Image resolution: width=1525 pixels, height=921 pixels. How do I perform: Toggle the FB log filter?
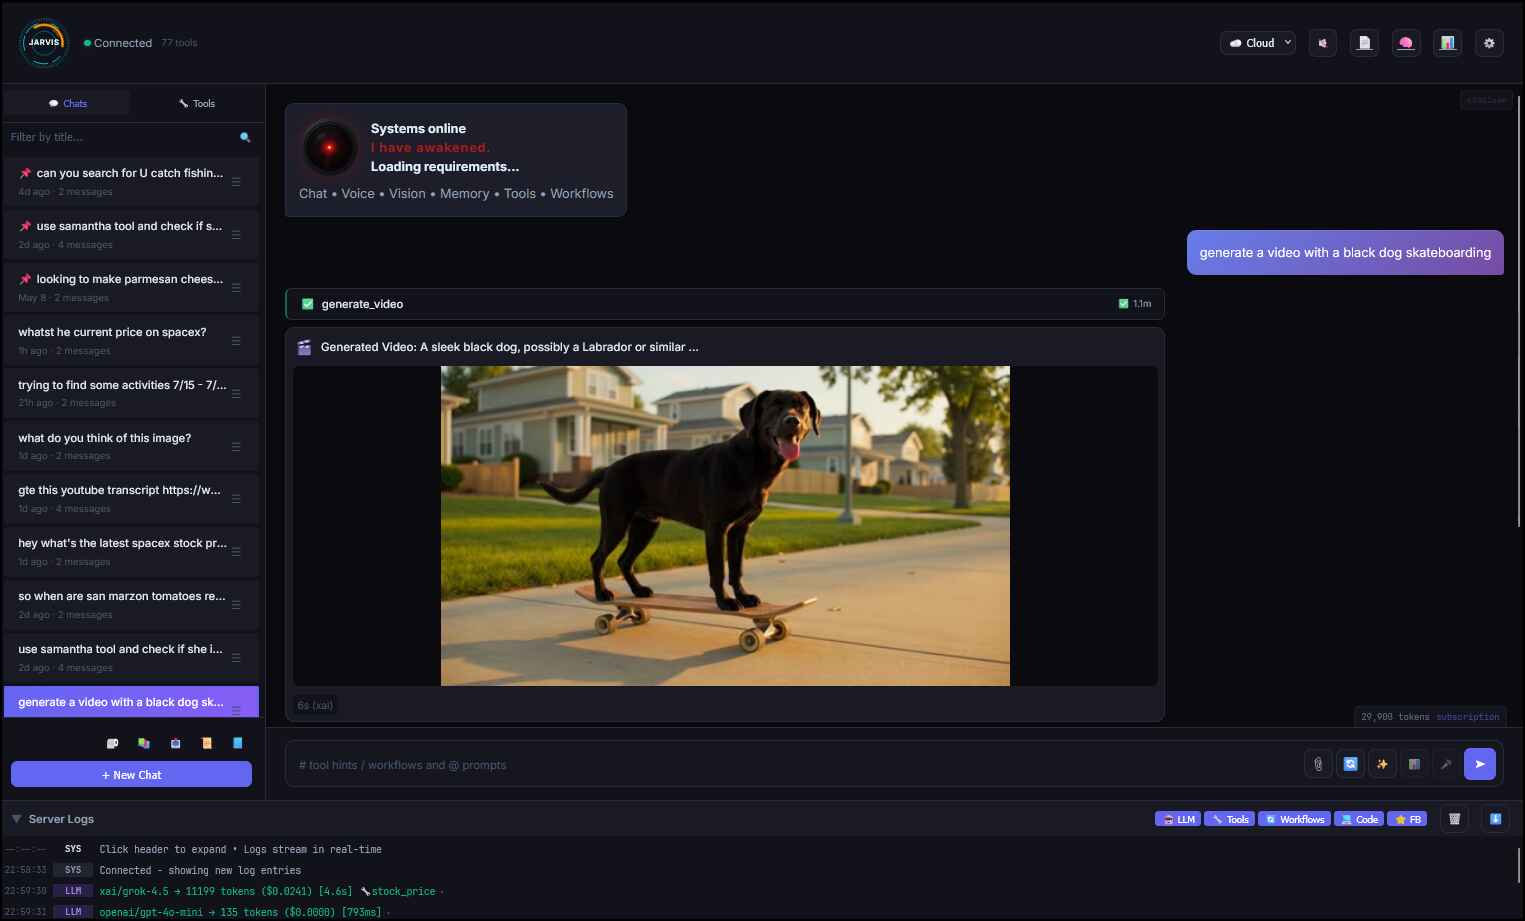(x=1407, y=819)
